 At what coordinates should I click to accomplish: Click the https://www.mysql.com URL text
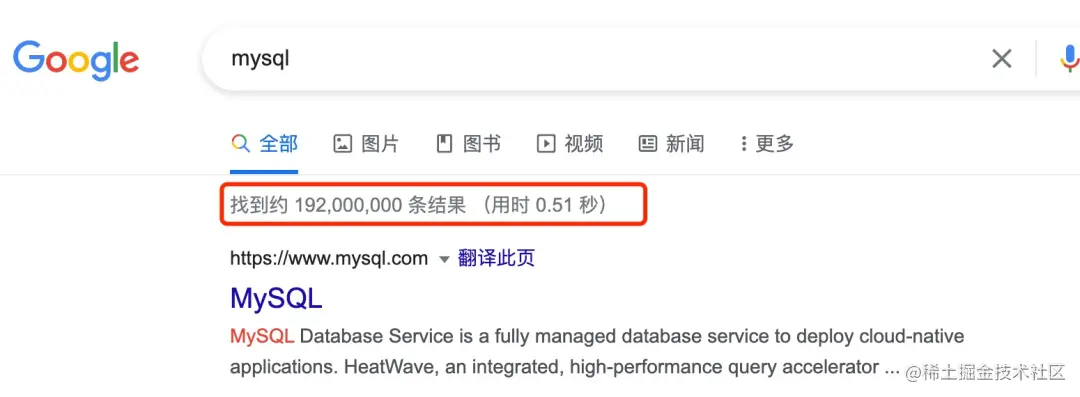click(329, 259)
